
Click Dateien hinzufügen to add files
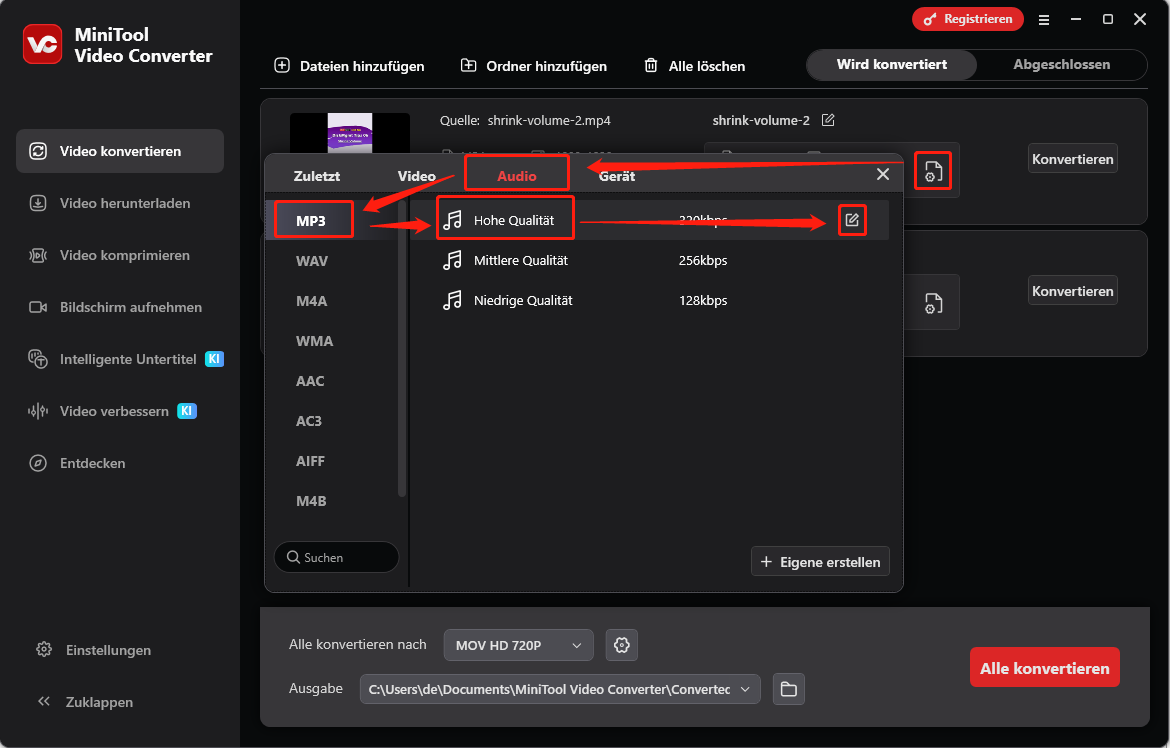click(x=349, y=66)
